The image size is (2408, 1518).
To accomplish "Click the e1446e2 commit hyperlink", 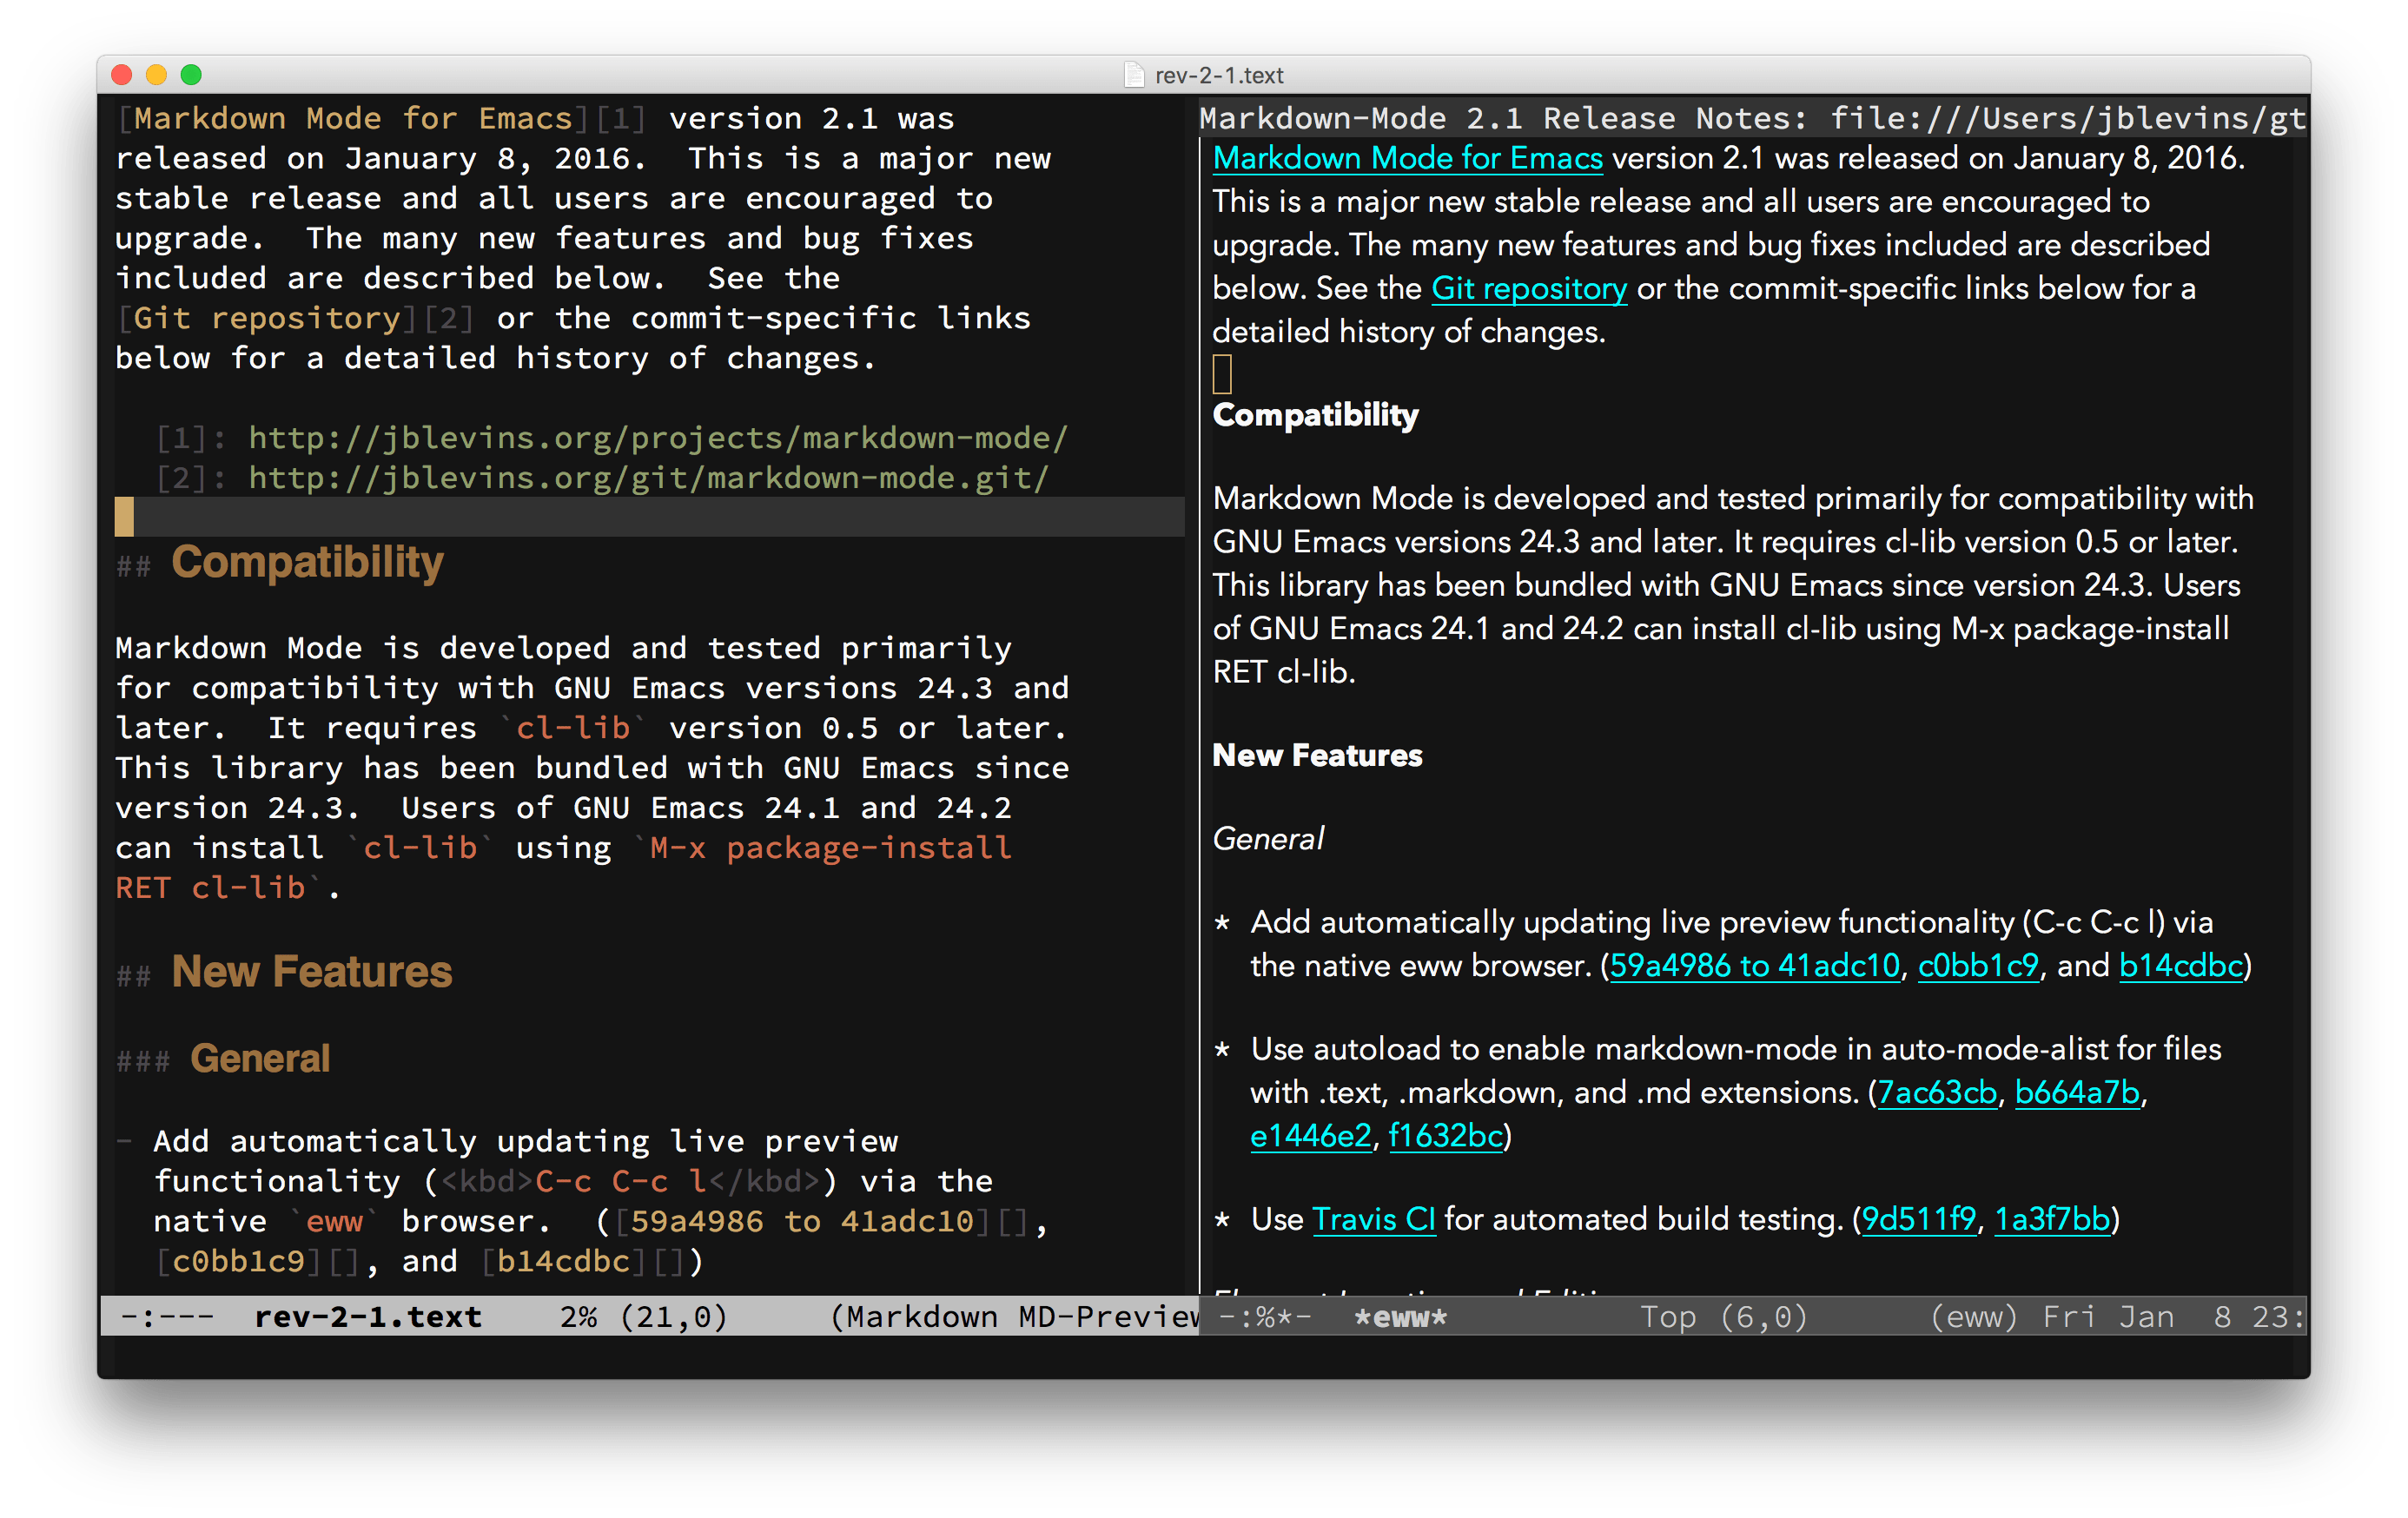I will (1311, 1136).
